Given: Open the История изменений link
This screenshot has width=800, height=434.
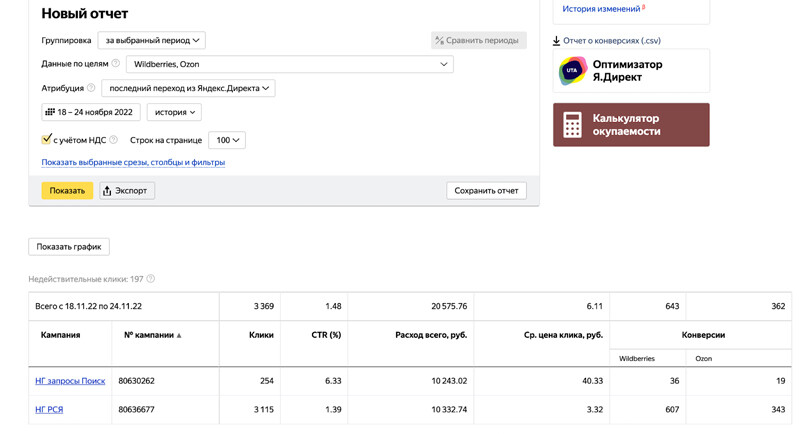Looking at the screenshot, I should pos(601,9).
